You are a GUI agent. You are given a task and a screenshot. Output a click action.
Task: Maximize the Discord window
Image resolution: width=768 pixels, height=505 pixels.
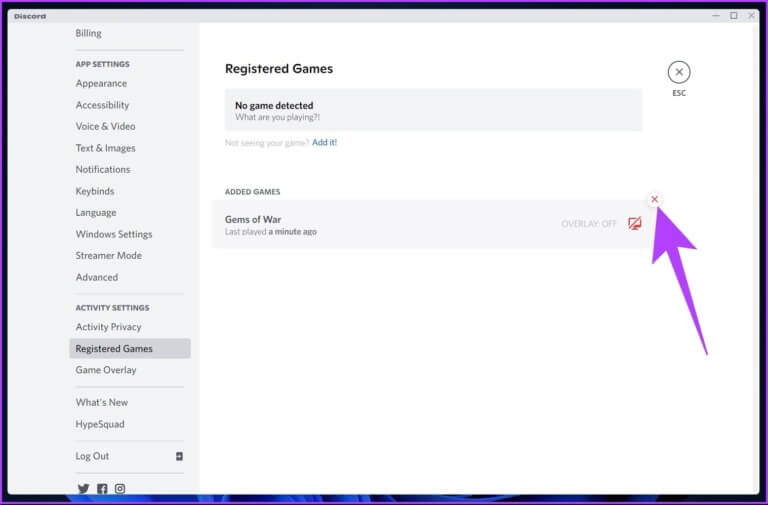[733, 16]
